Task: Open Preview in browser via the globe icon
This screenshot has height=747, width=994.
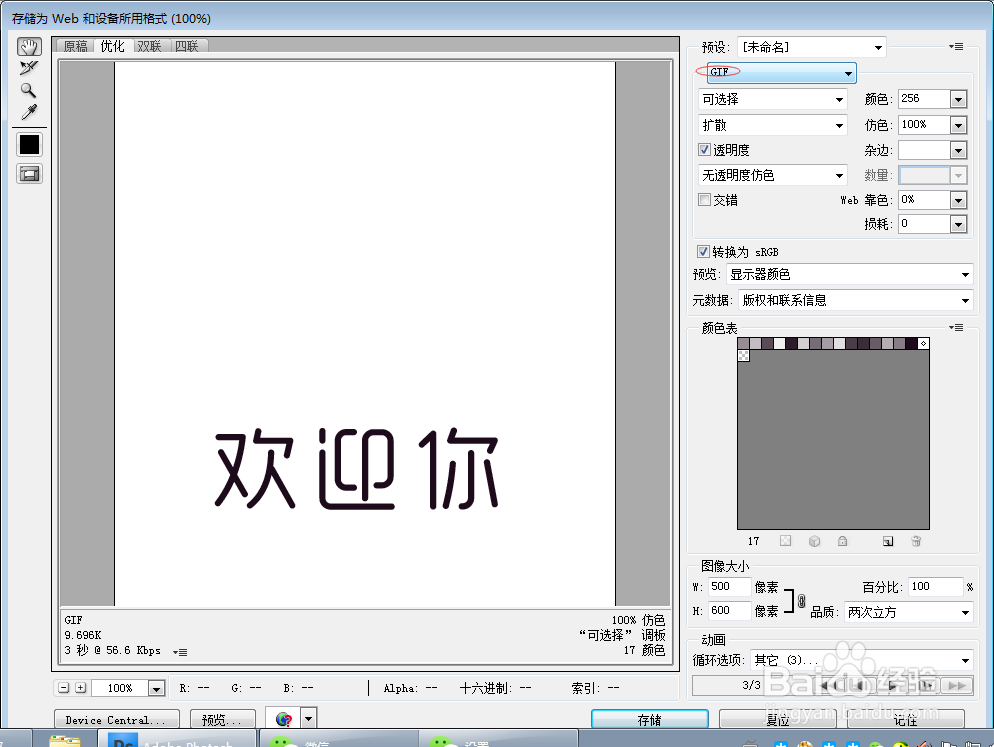Action: coord(283,718)
